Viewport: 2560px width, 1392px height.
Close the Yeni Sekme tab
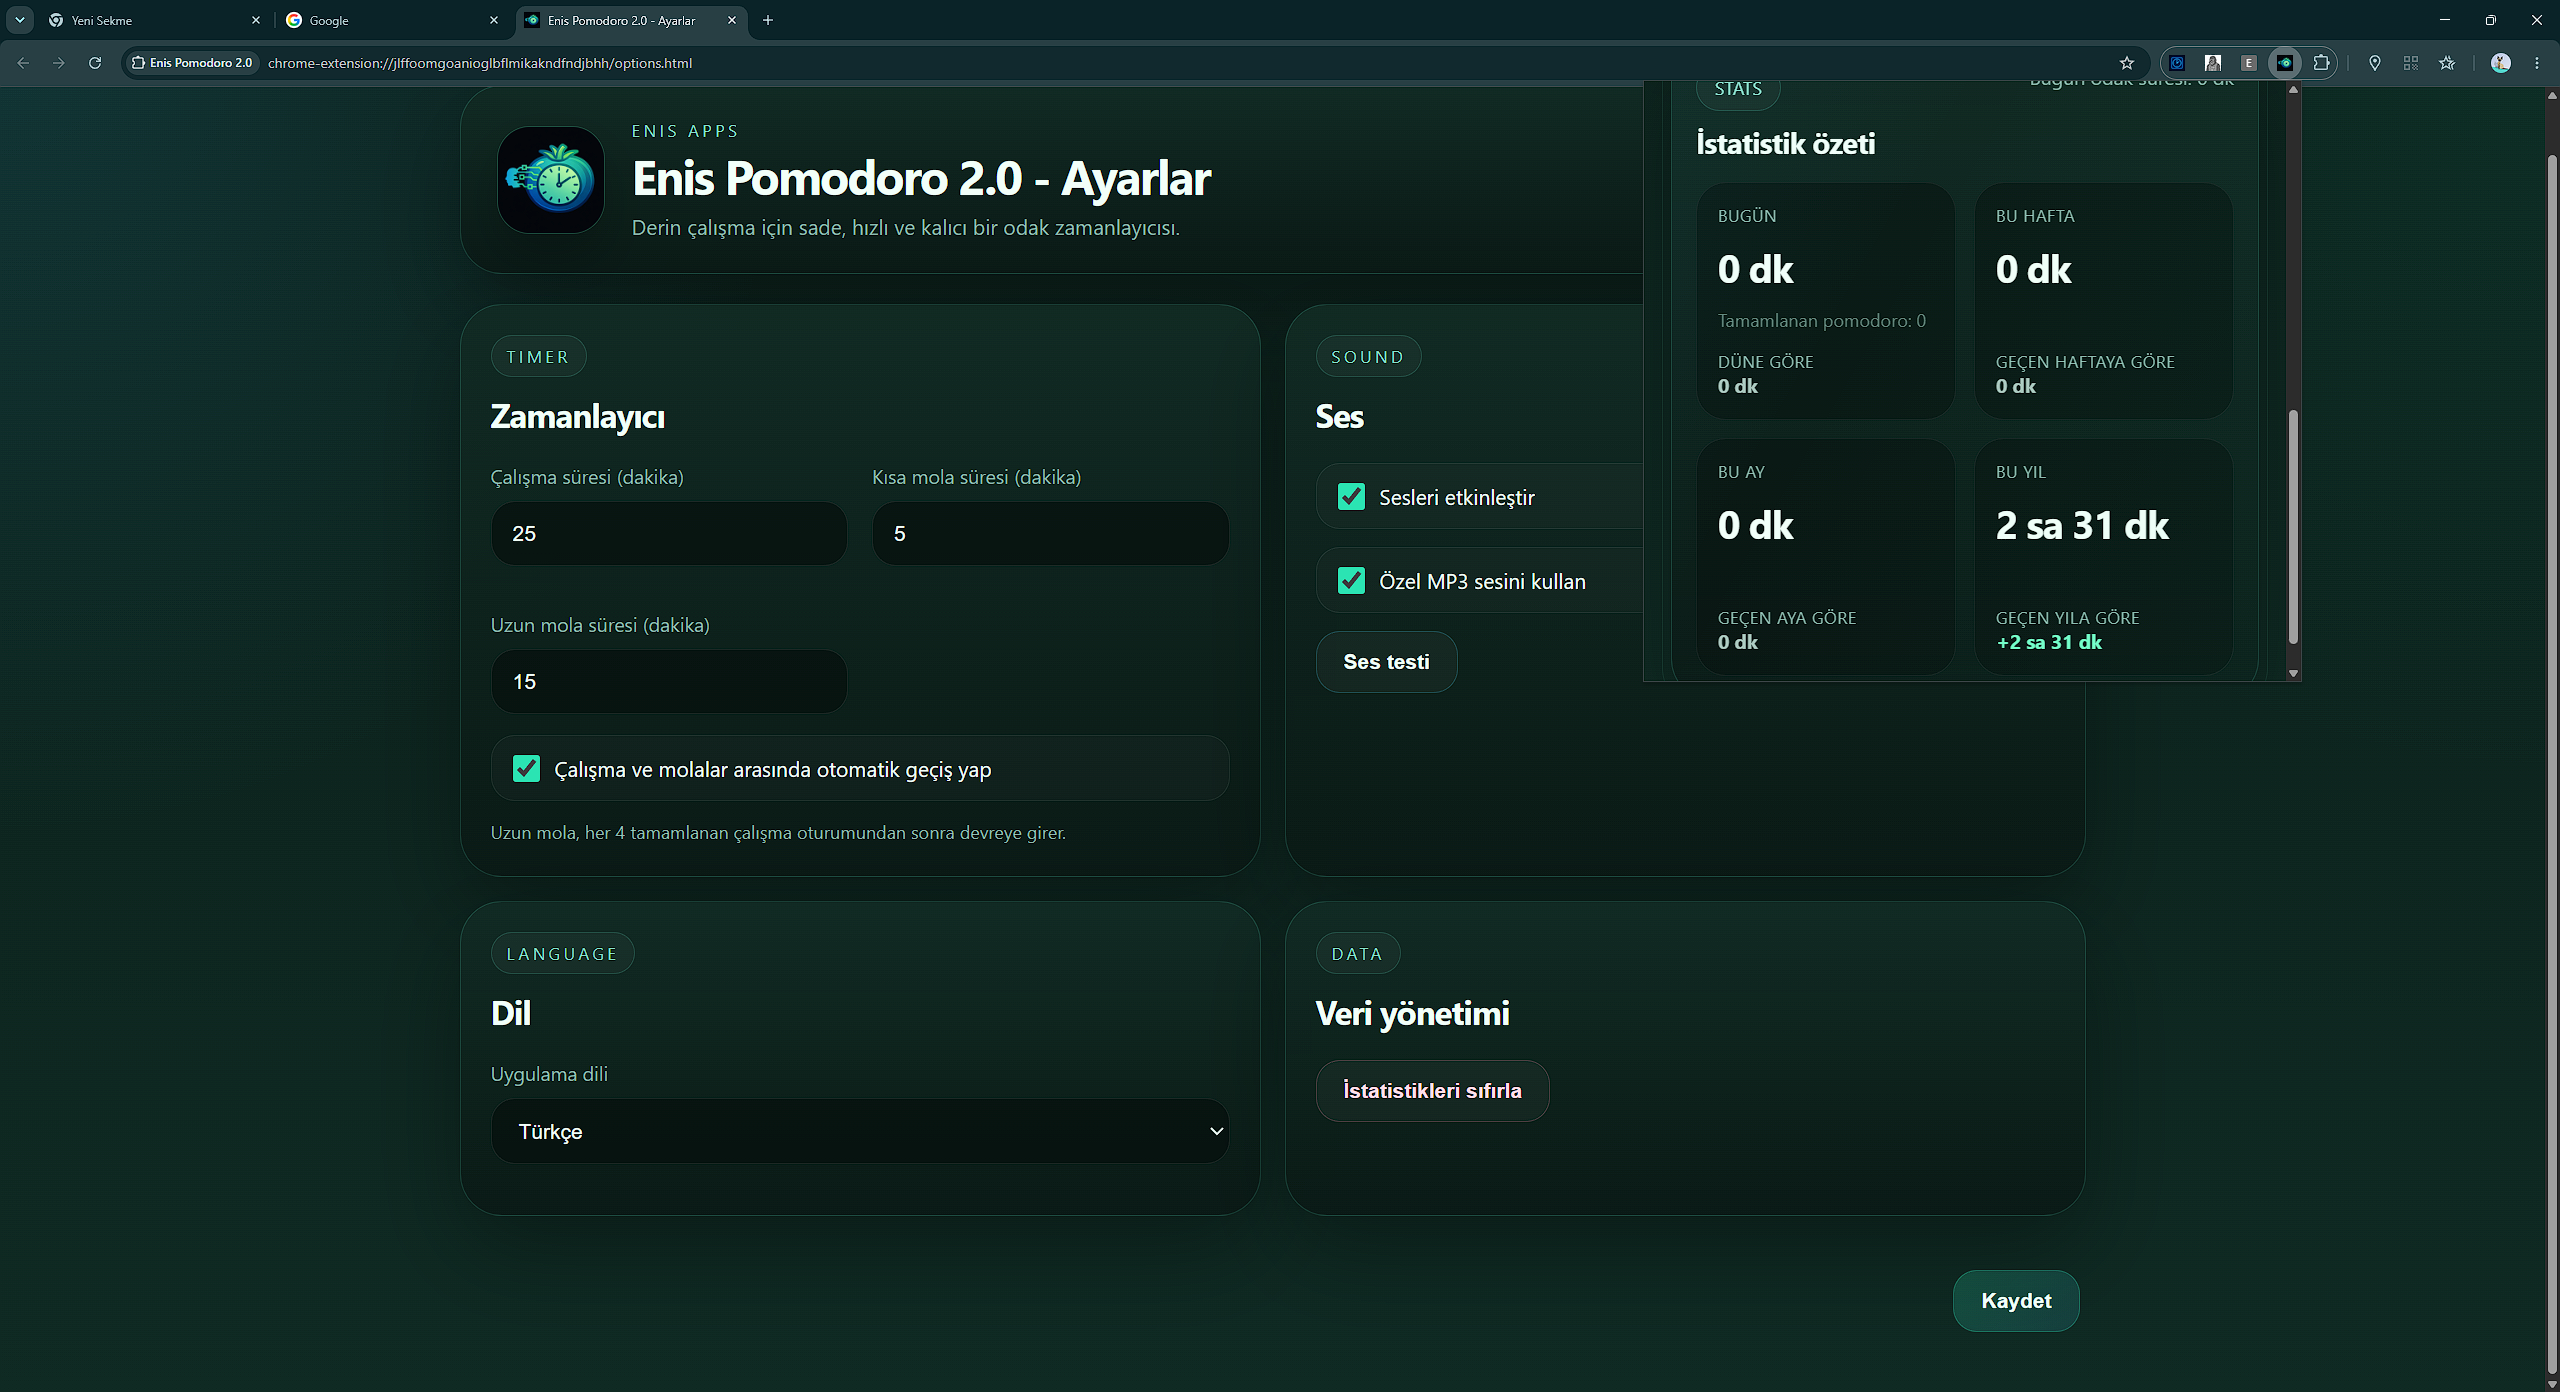pyautogui.click(x=256, y=20)
